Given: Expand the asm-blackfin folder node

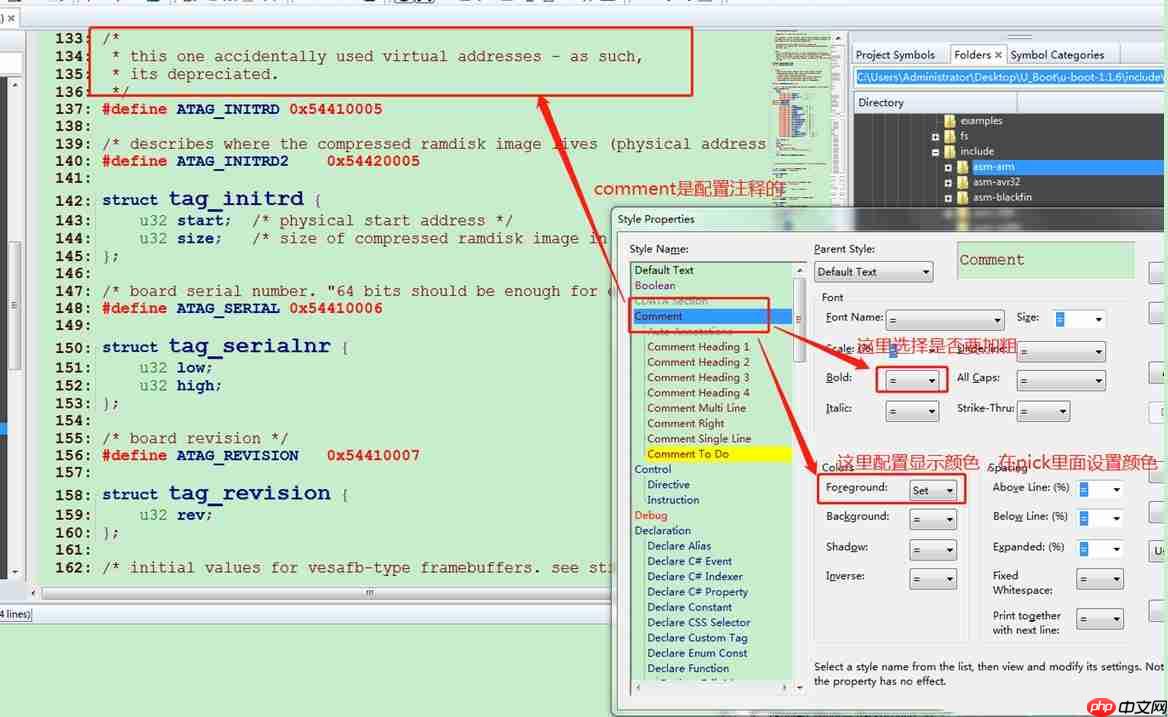Looking at the screenshot, I should point(948,198).
